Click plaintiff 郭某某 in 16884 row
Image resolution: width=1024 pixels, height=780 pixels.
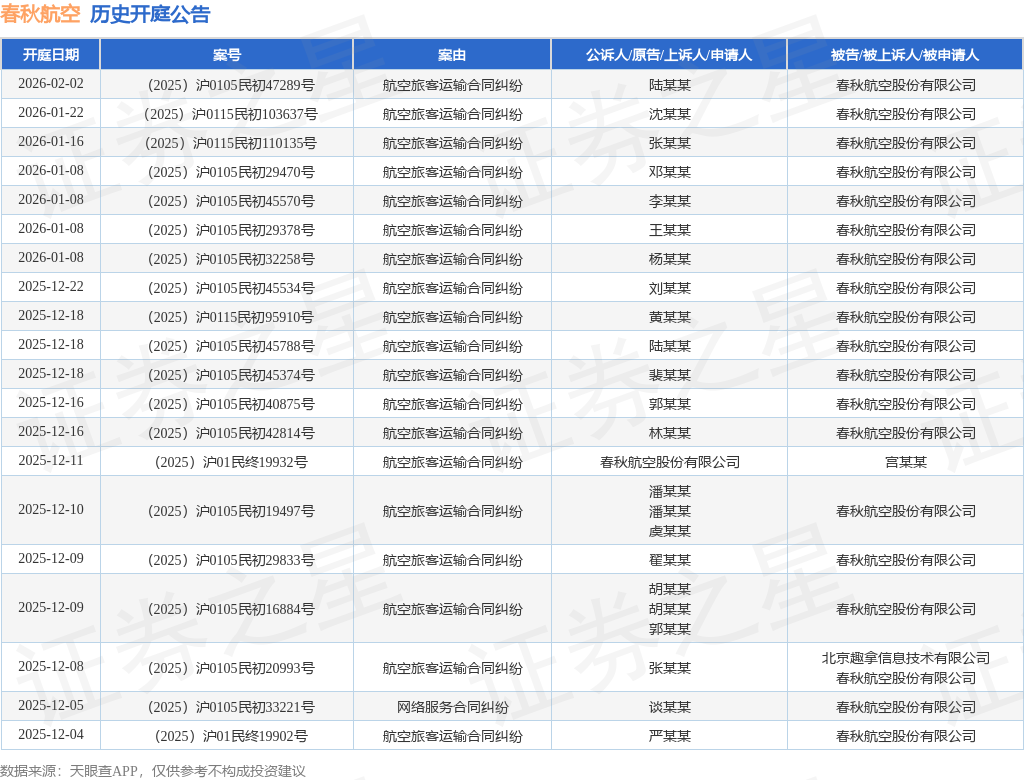[x=669, y=629]
